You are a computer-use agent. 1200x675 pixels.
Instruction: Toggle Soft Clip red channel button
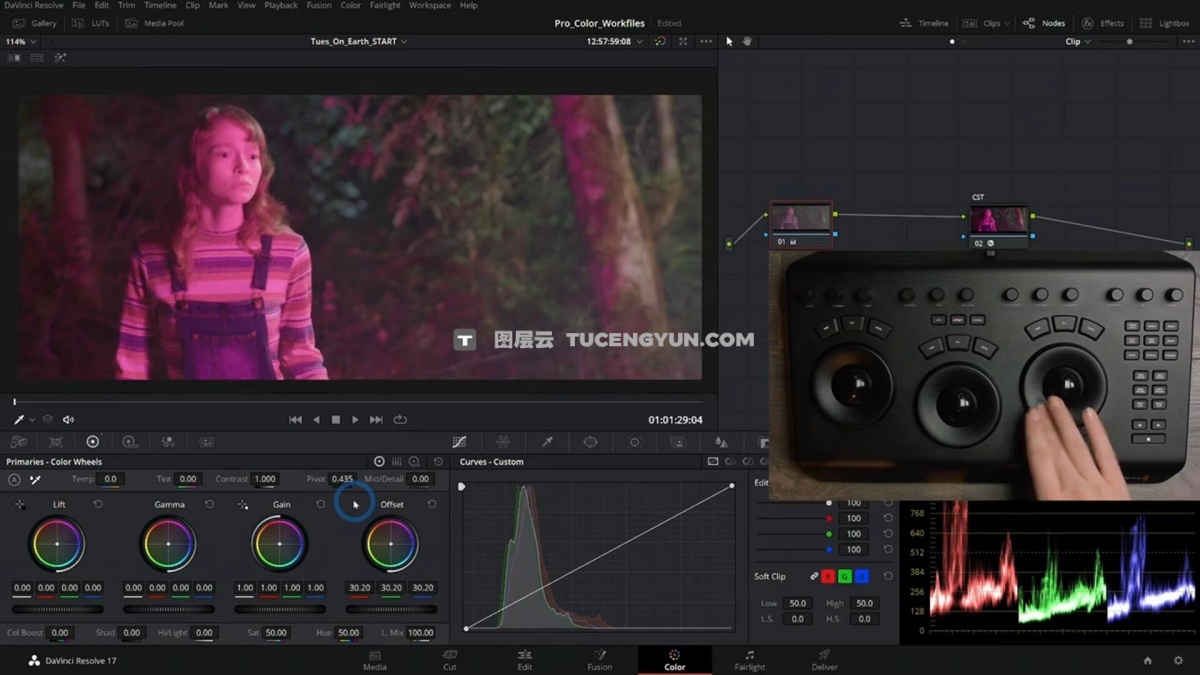[x=828, y=576]
